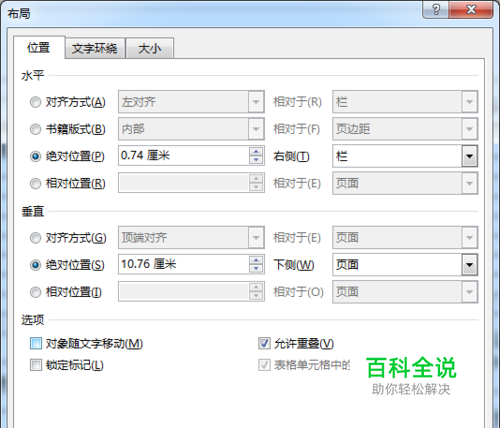Select horizontal 对齐方式(A) radio button

coord(35,102)
